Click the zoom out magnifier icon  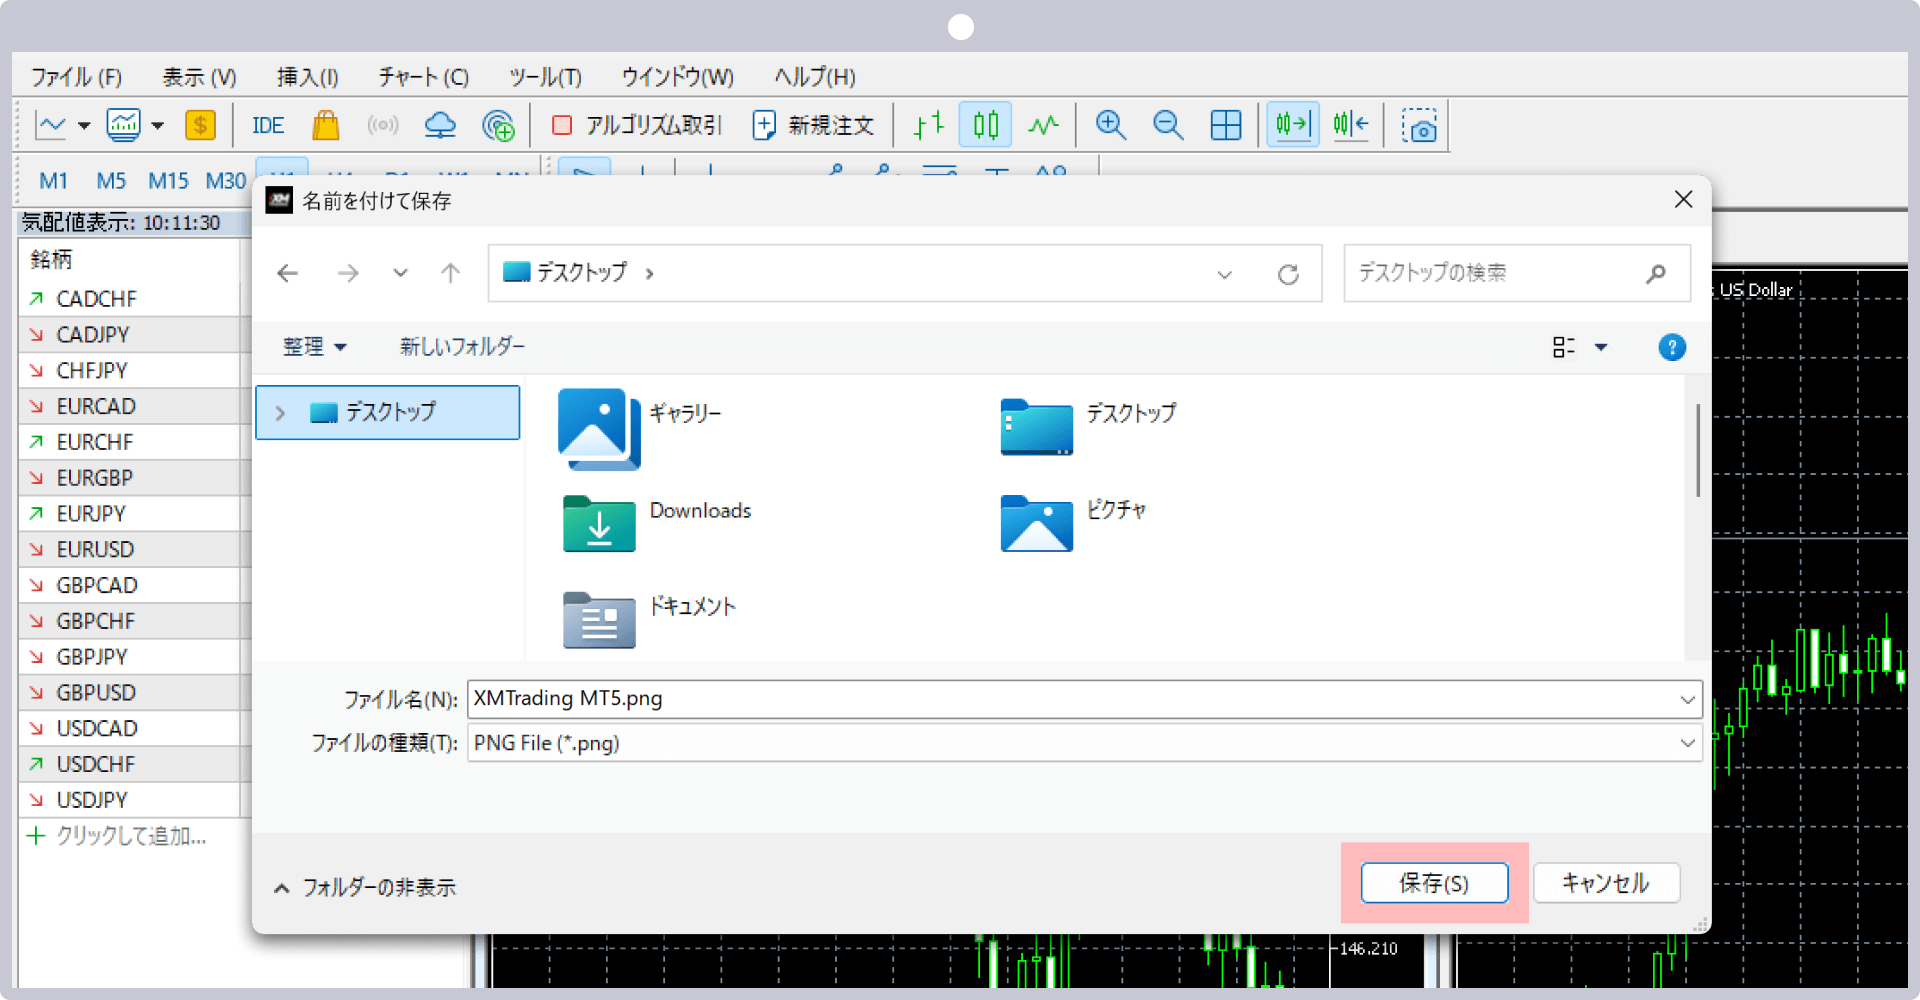pos(1167,125)
